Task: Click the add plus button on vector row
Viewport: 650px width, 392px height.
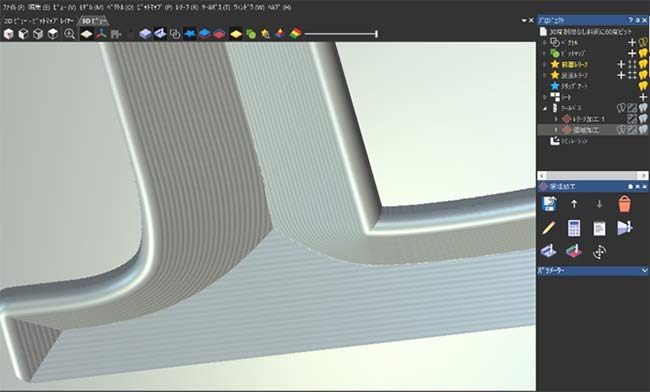Action: (632, 42)
